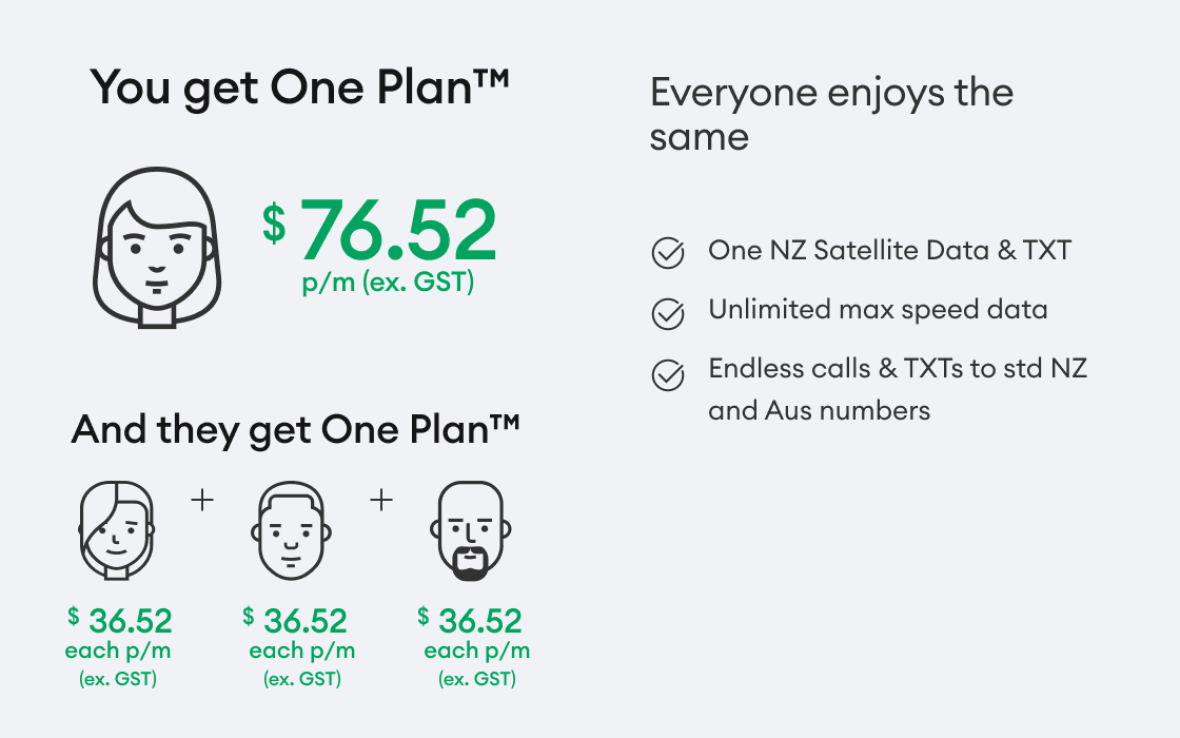This screenshot has height=738, width=1180.
Task: Click the clean-shaven man avatar
Action: (288, 530)
